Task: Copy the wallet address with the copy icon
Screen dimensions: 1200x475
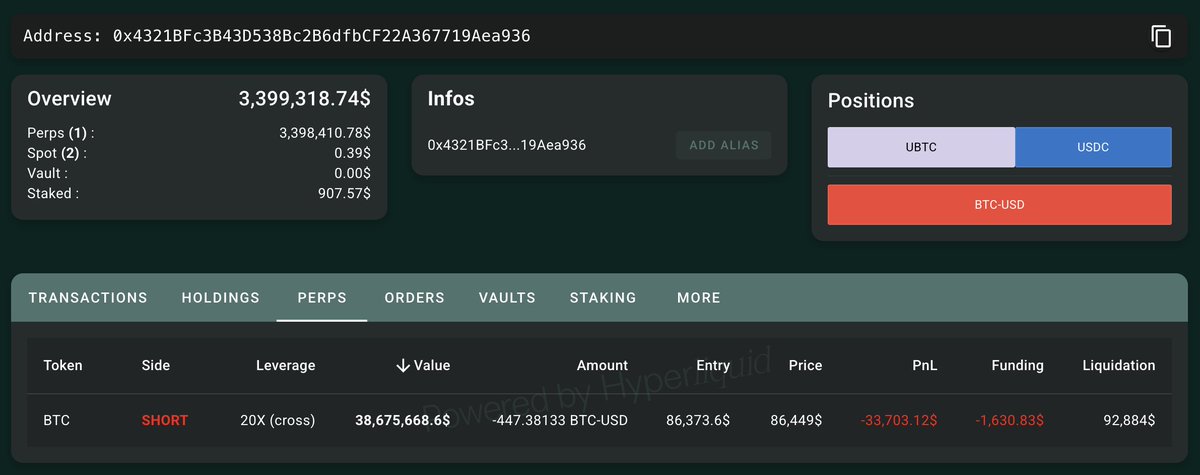Action: pos(1161,37)
